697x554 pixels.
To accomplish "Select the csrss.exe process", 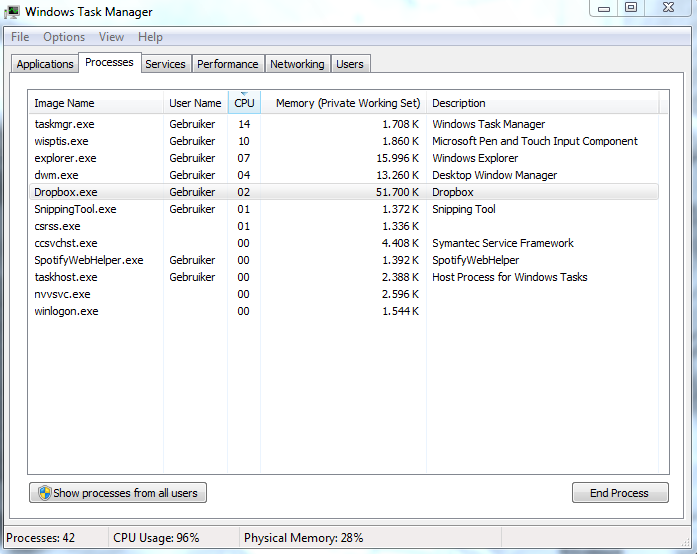I will [x=344, y=226].
